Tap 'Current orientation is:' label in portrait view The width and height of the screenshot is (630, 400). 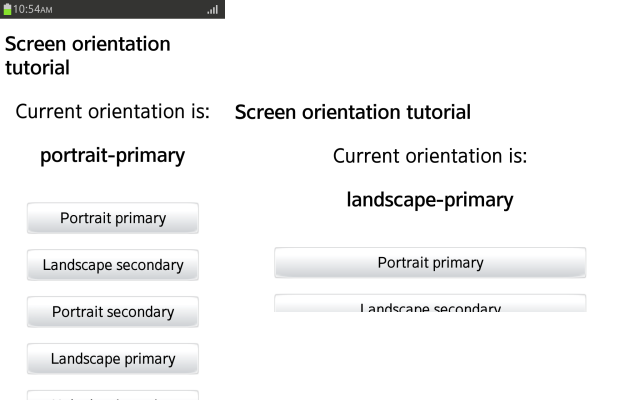click(113, 111)
